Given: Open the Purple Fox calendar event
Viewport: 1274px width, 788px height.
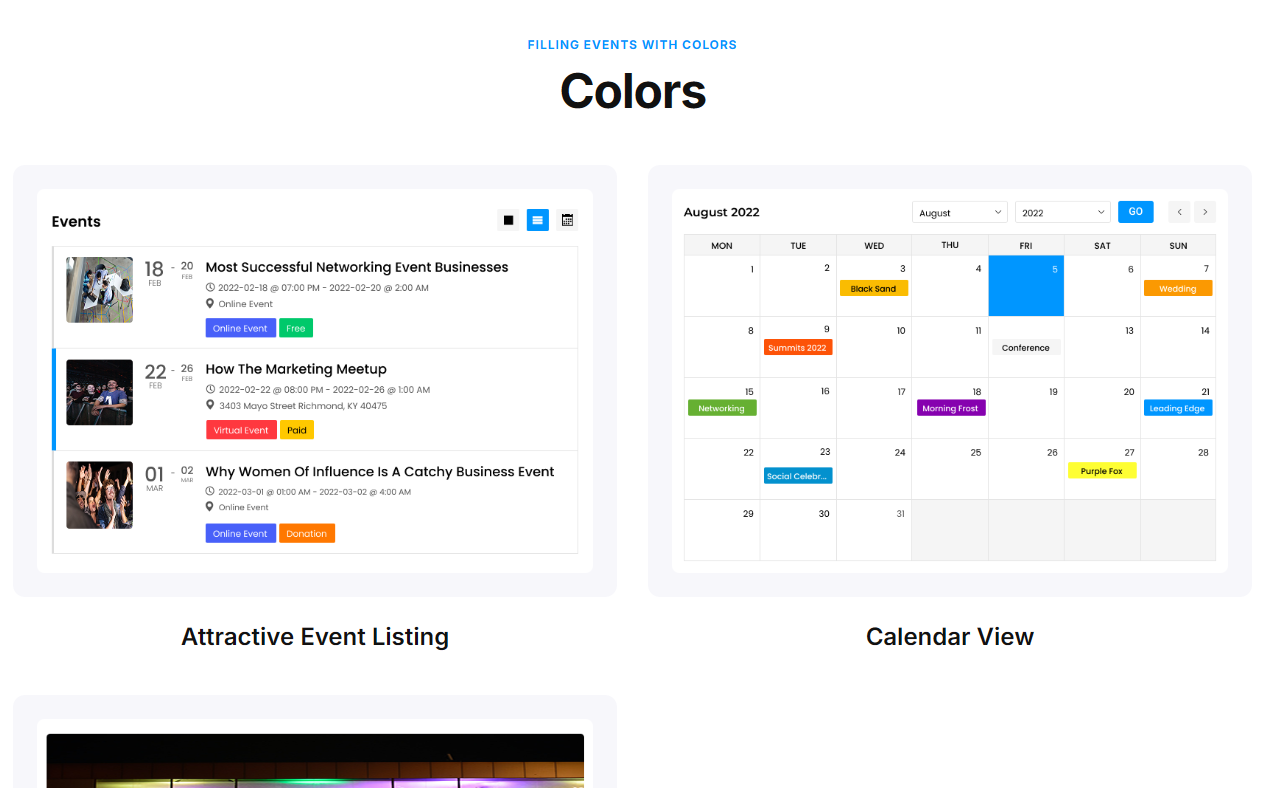Looking at the screenshot, I should [x=1102, y=471].
